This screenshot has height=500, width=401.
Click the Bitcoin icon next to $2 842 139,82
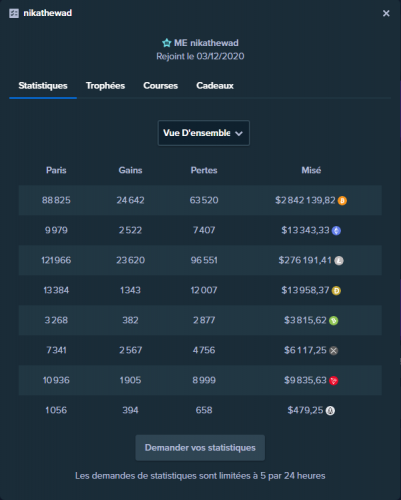[342, 201]
